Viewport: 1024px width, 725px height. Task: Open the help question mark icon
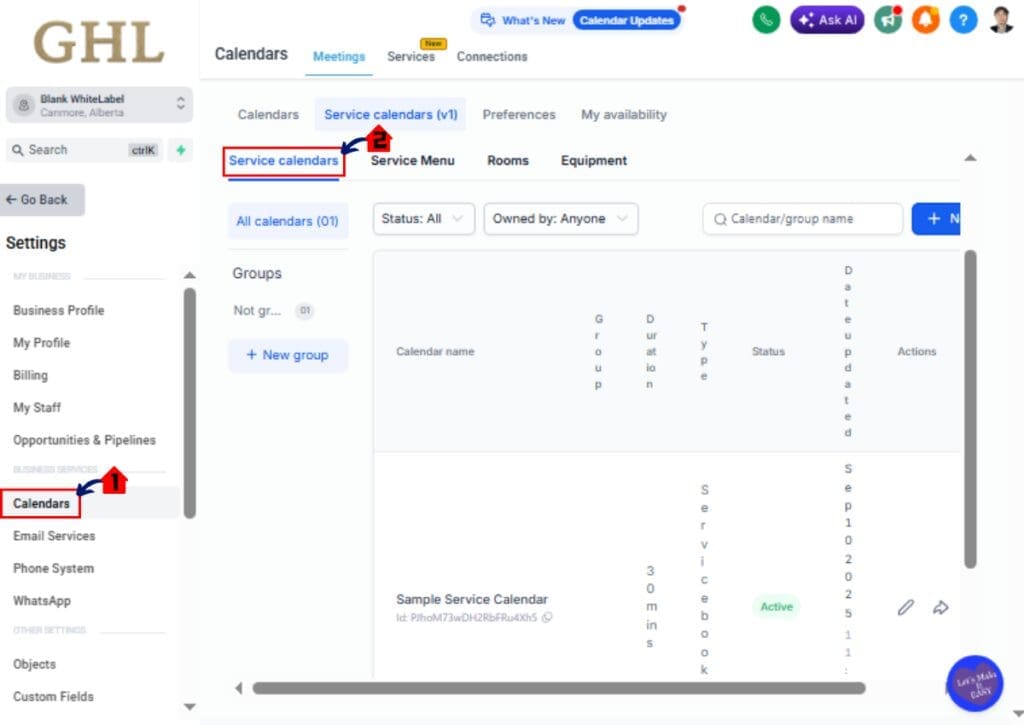pyautogui.click(x=963, y=19)
